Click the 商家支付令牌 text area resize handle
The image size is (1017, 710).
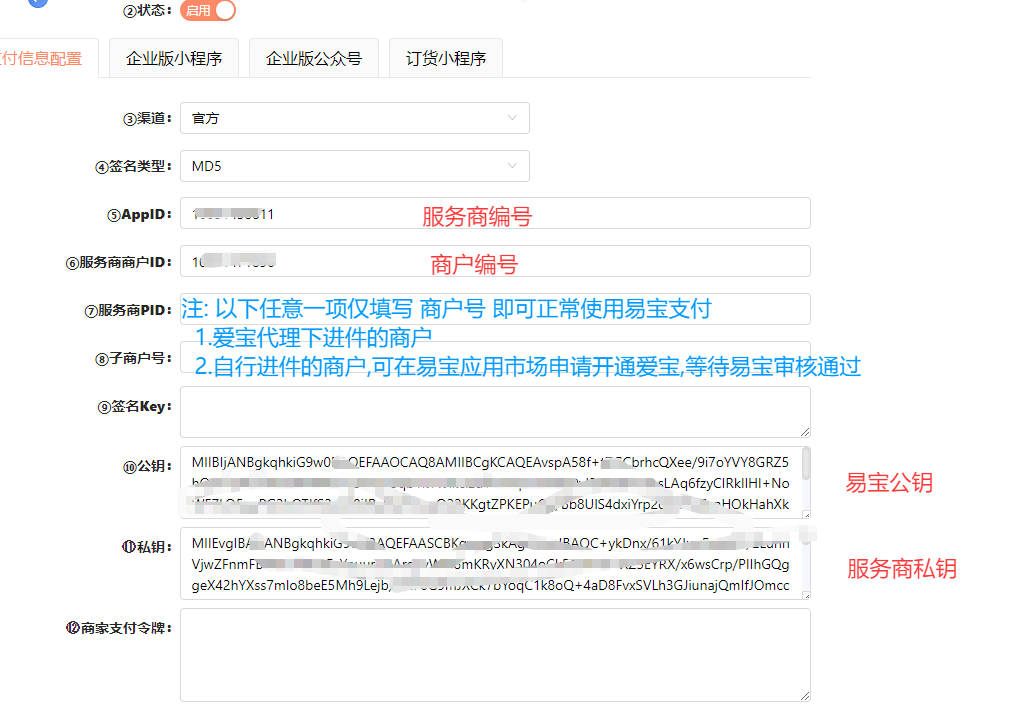(x=805, y=696)
